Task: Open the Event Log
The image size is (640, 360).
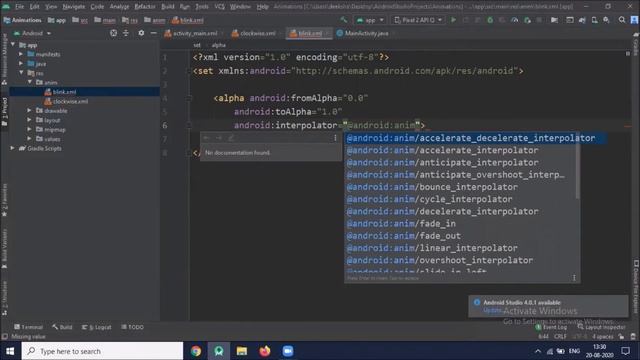Action: pyautogui.click(x=551, y=327)
